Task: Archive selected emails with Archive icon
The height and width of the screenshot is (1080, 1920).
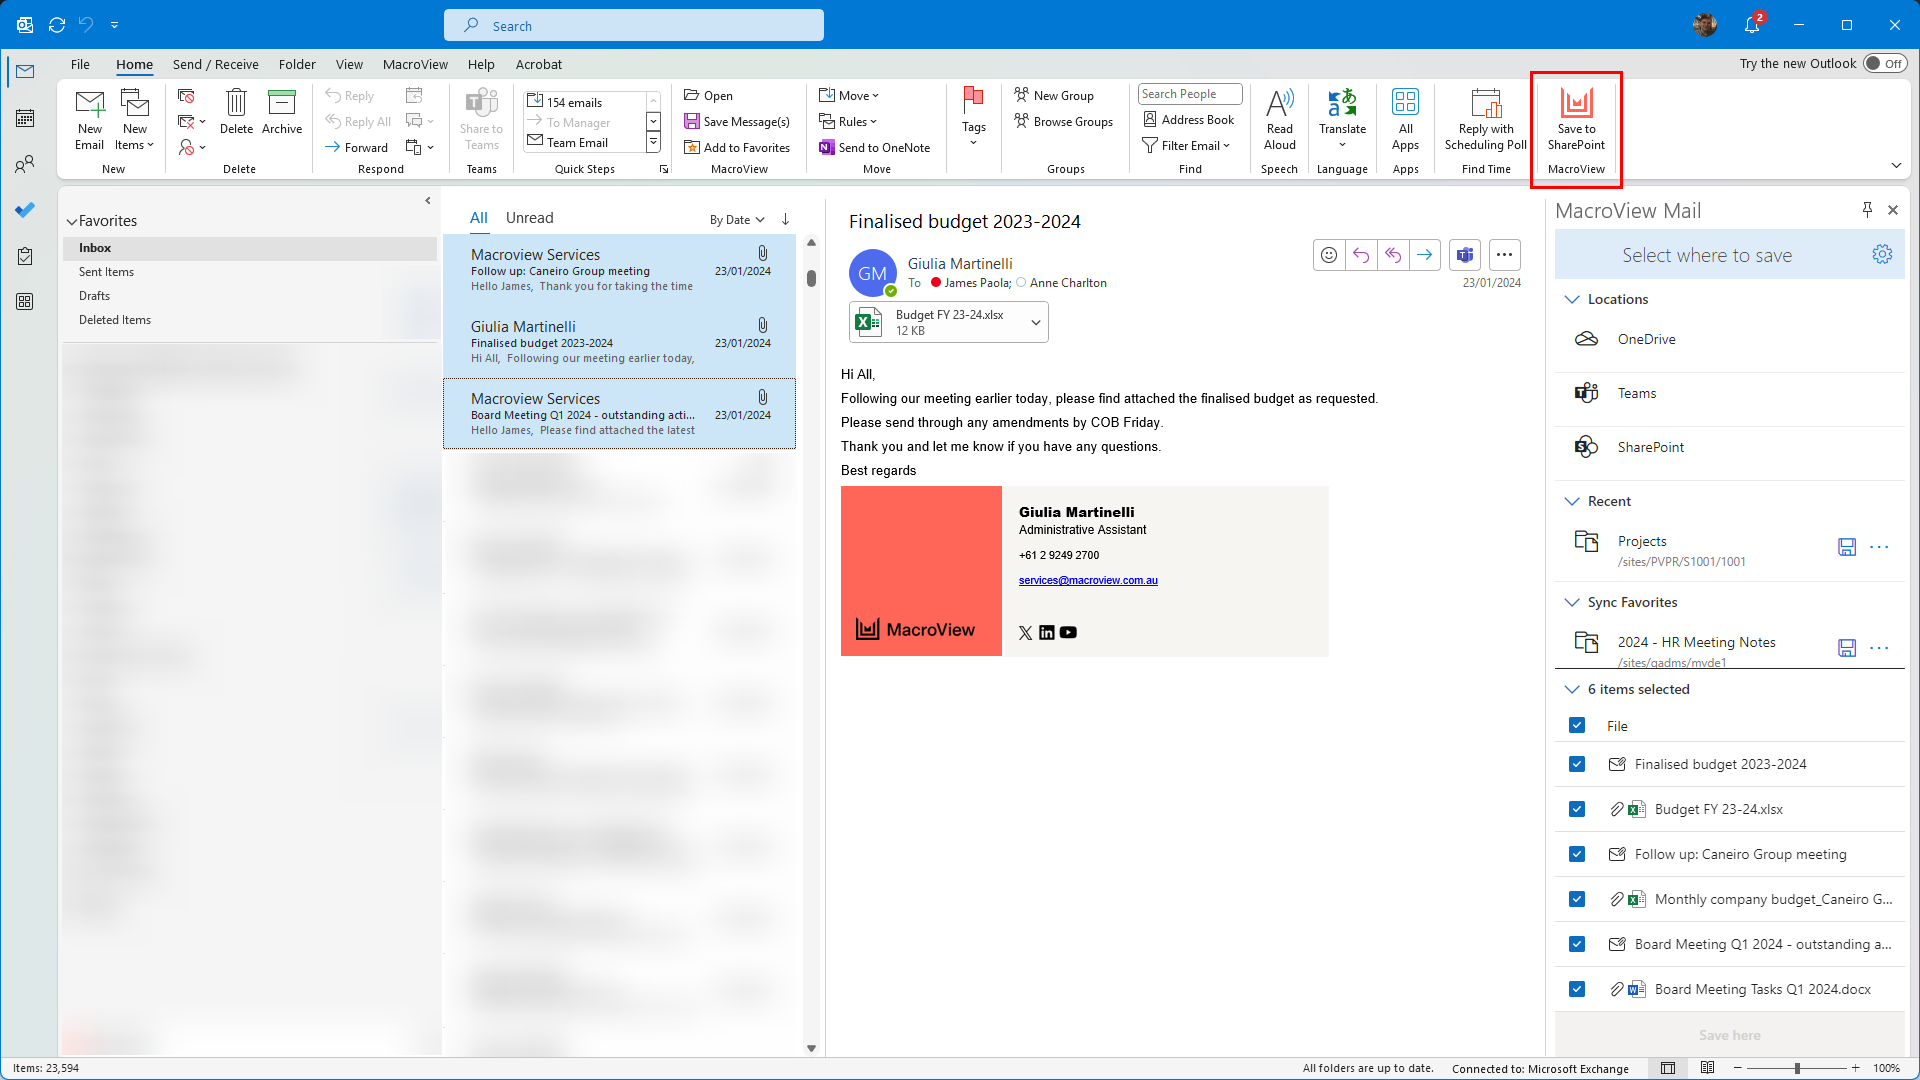Action: [282, 111]
